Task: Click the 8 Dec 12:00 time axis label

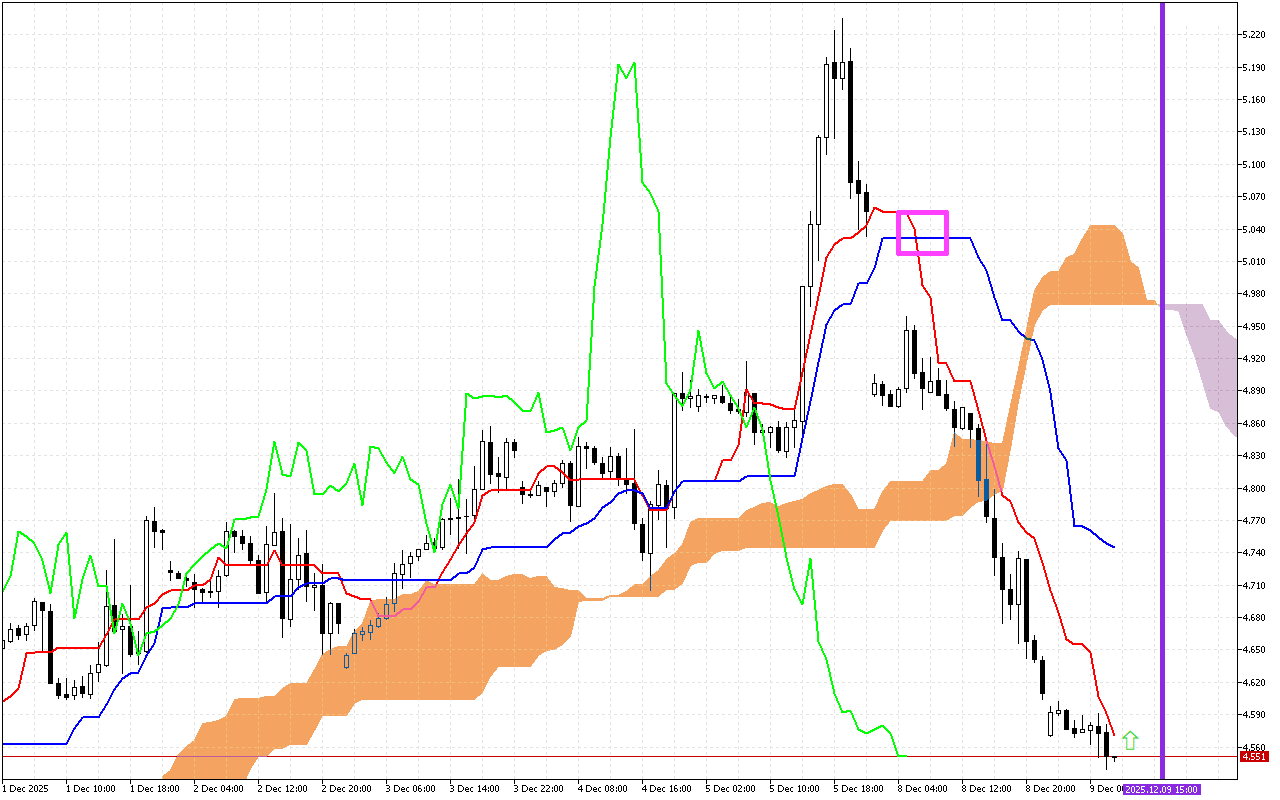Action: (x=986, y=789)
